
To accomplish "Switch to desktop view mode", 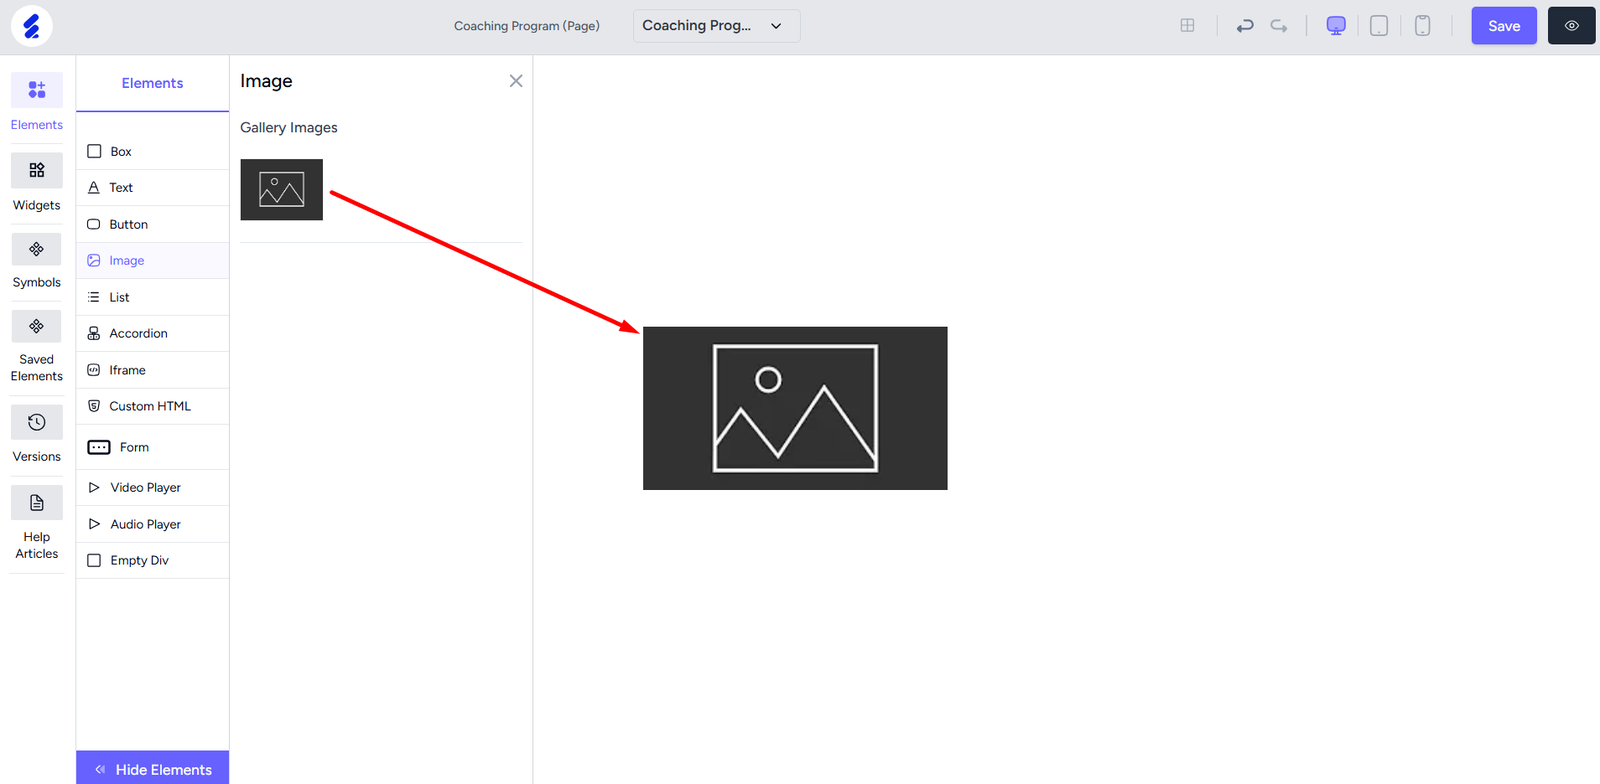I will (x=1336, y=26).
